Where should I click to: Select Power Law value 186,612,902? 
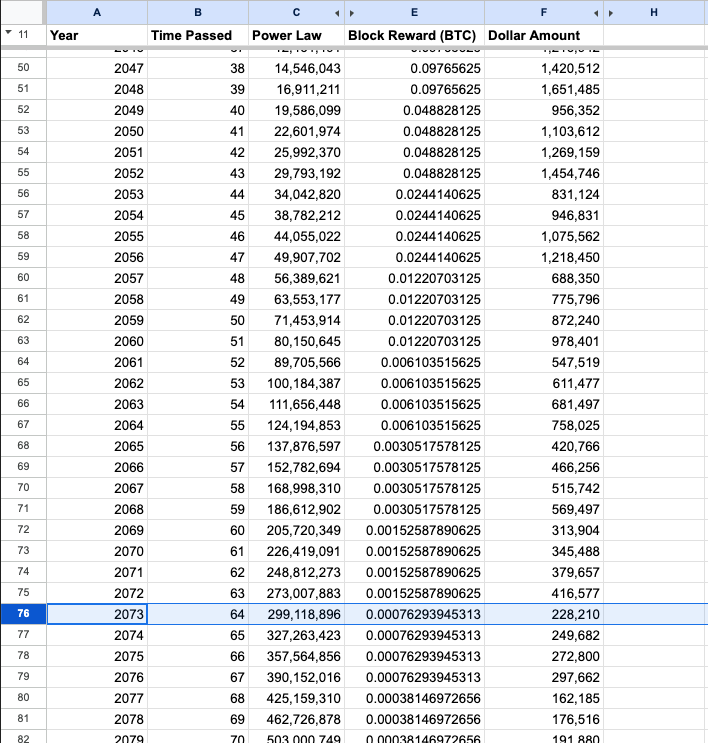coord(296,509)
